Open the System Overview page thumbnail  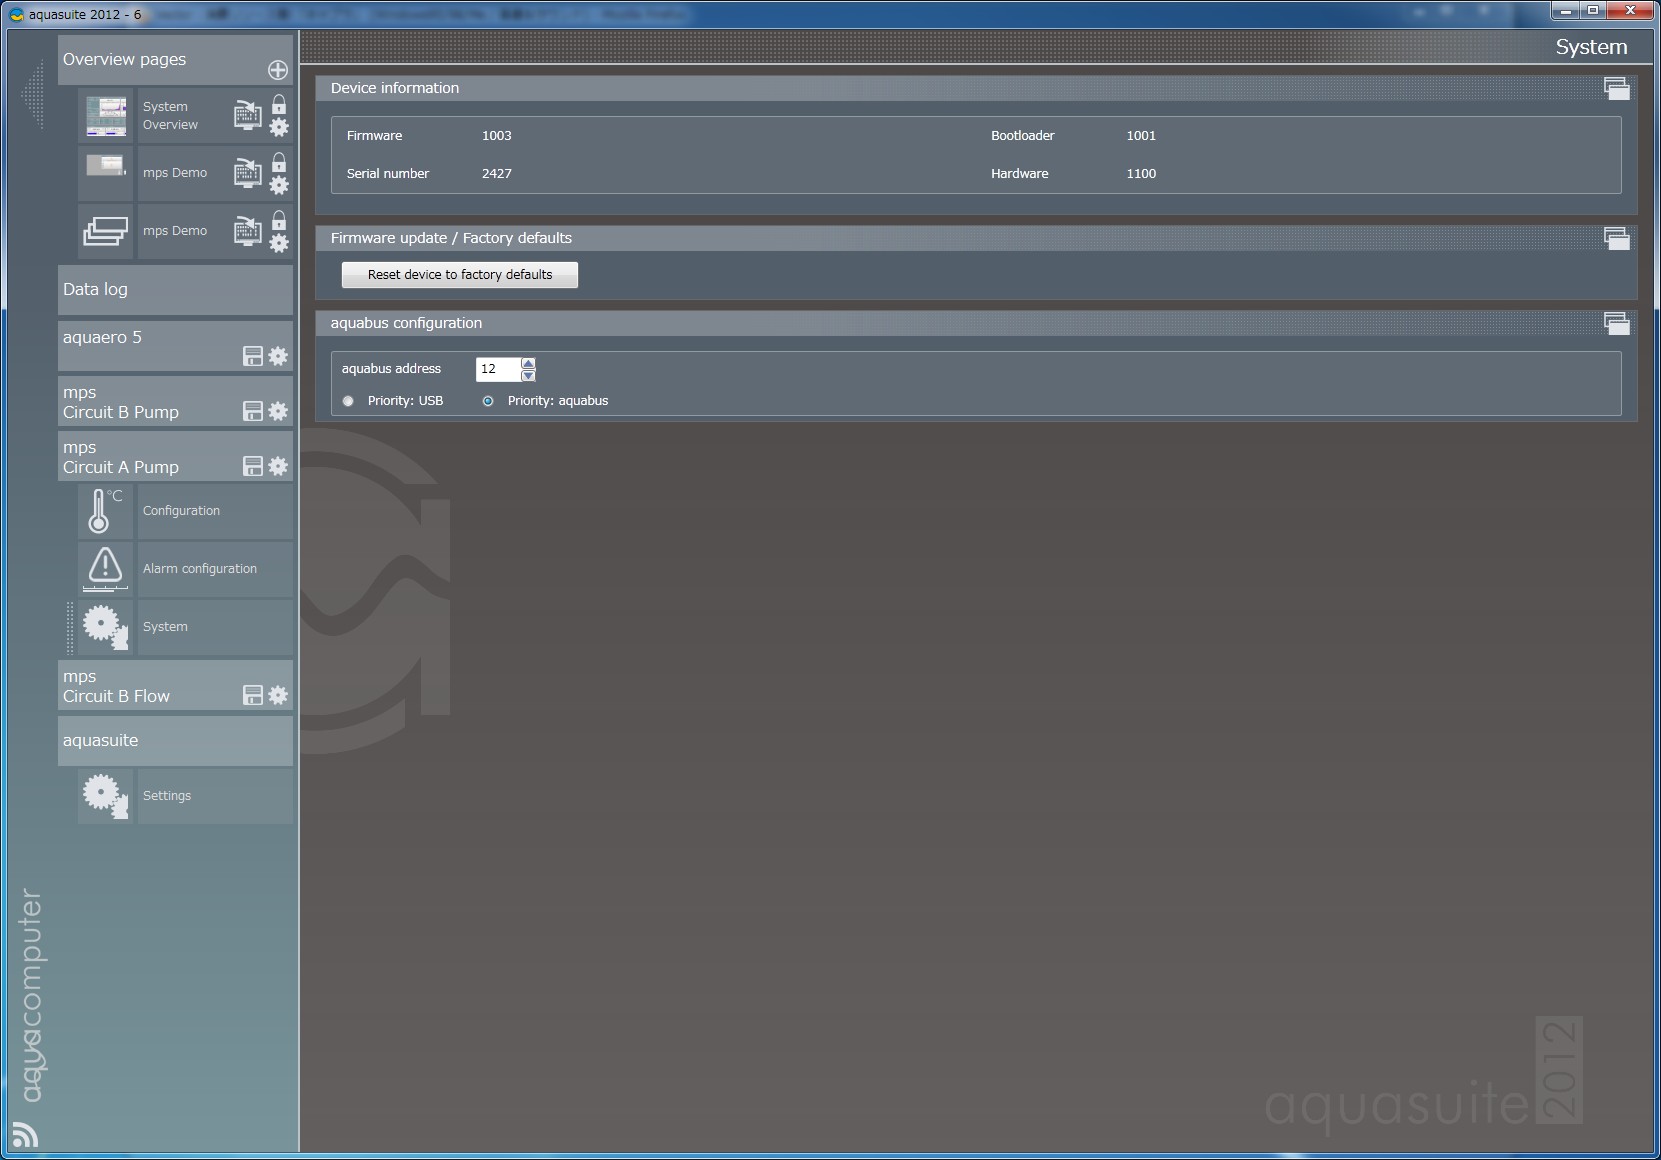point(106,116)
